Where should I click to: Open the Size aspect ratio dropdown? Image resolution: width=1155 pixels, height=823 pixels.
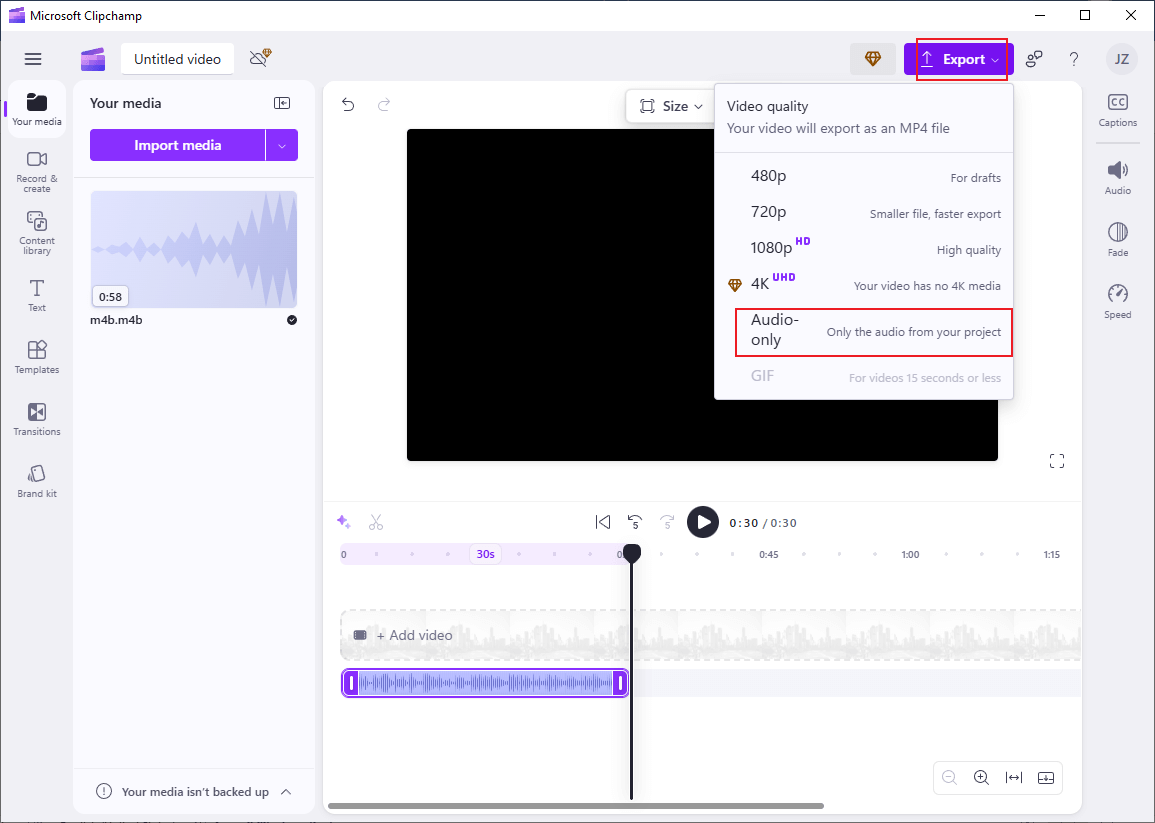(670, 106)
